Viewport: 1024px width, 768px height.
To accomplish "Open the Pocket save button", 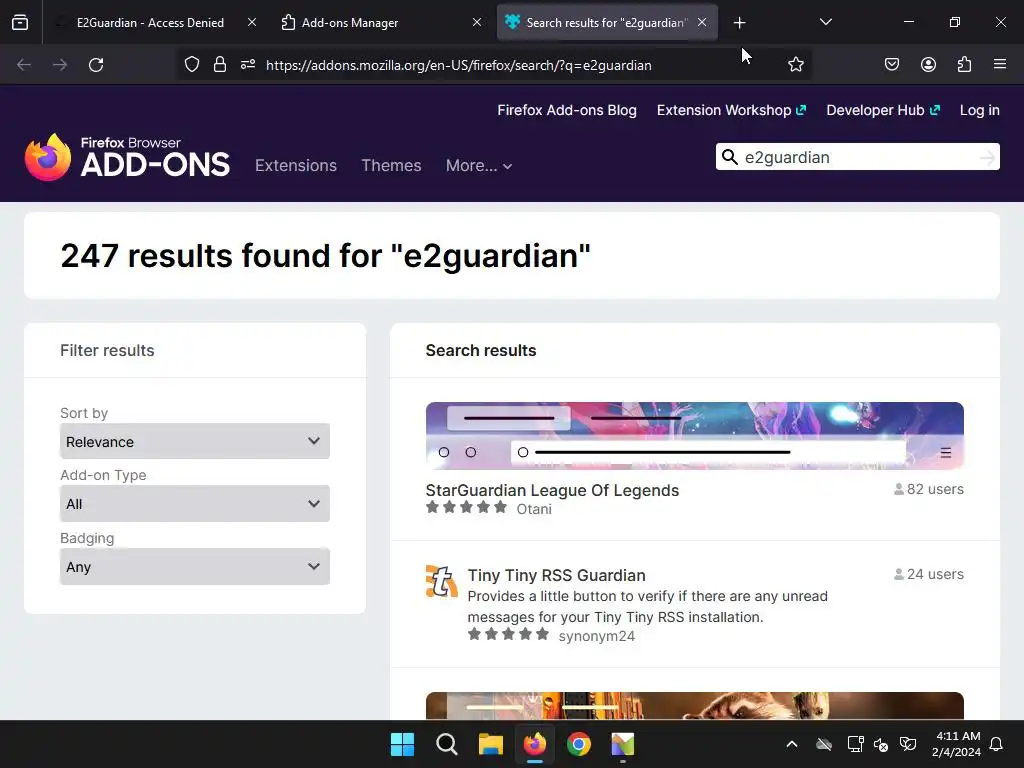I will coord(892,65).
